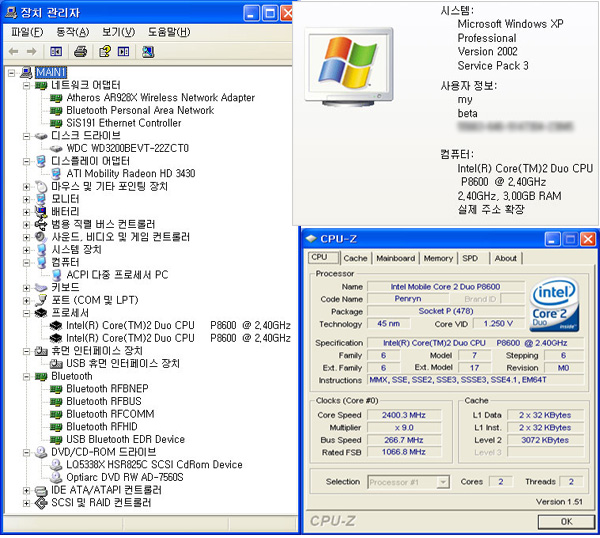Screen dimensions: 600x538
Task: Click the Bluetooth RFCOMM device icon
Action: pos(56,414)
